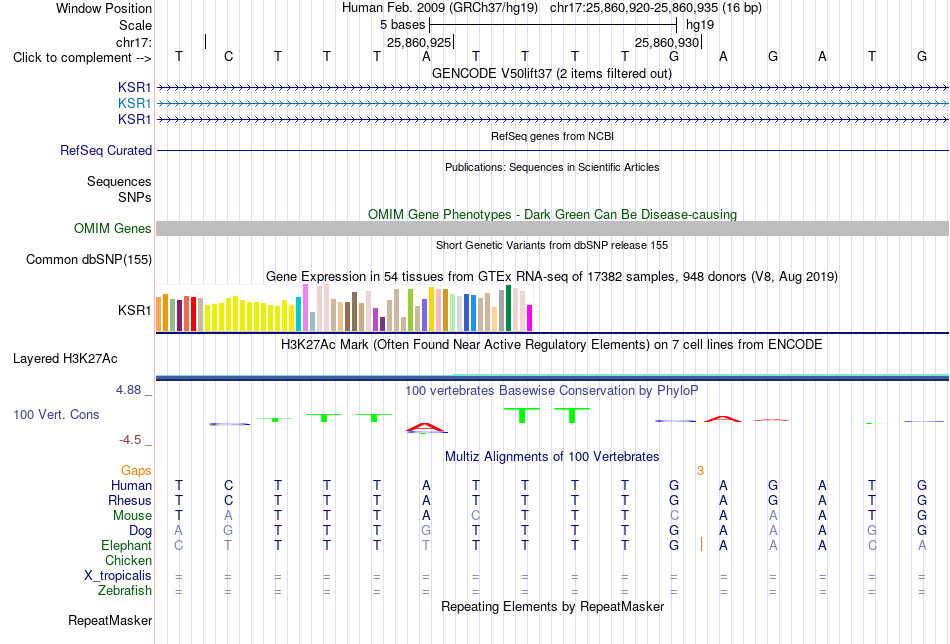Click the hg19 label beside scale bar
950x644 pixels.
(x=700, y=25)
